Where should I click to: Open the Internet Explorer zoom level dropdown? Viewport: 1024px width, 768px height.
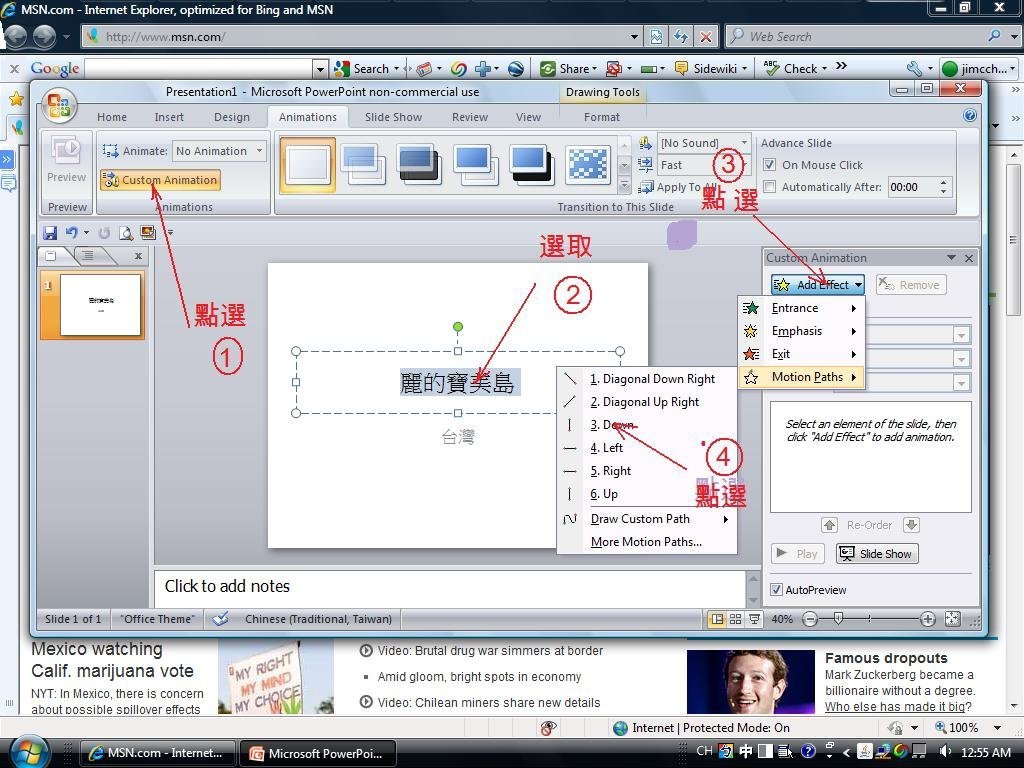click(x=997, y=728)
